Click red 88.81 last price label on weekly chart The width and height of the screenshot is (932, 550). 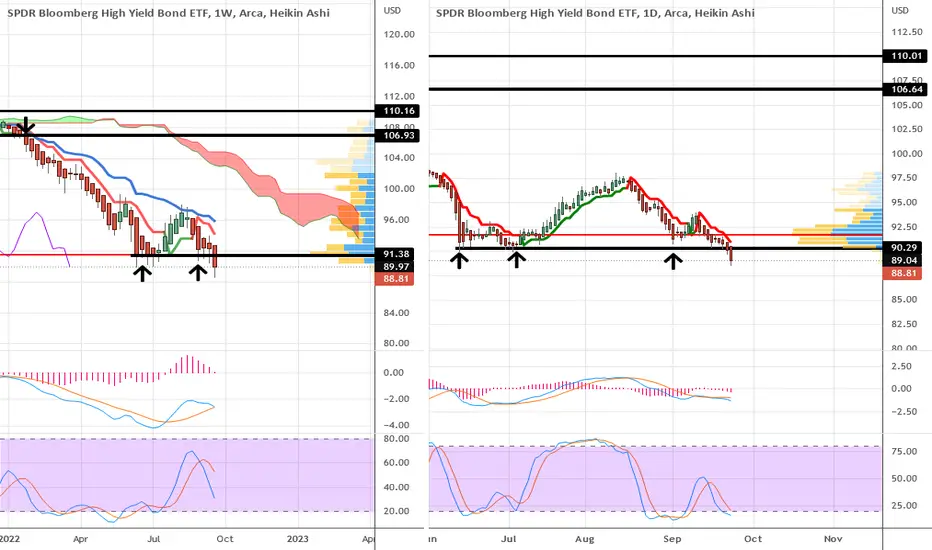click(395, 279)
